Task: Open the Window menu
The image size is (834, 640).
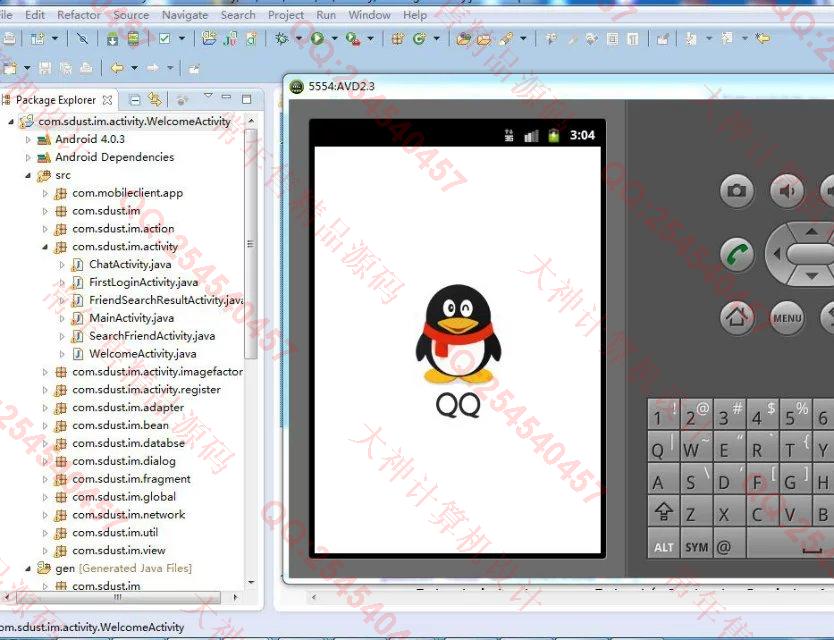Action: coord(370,15)
